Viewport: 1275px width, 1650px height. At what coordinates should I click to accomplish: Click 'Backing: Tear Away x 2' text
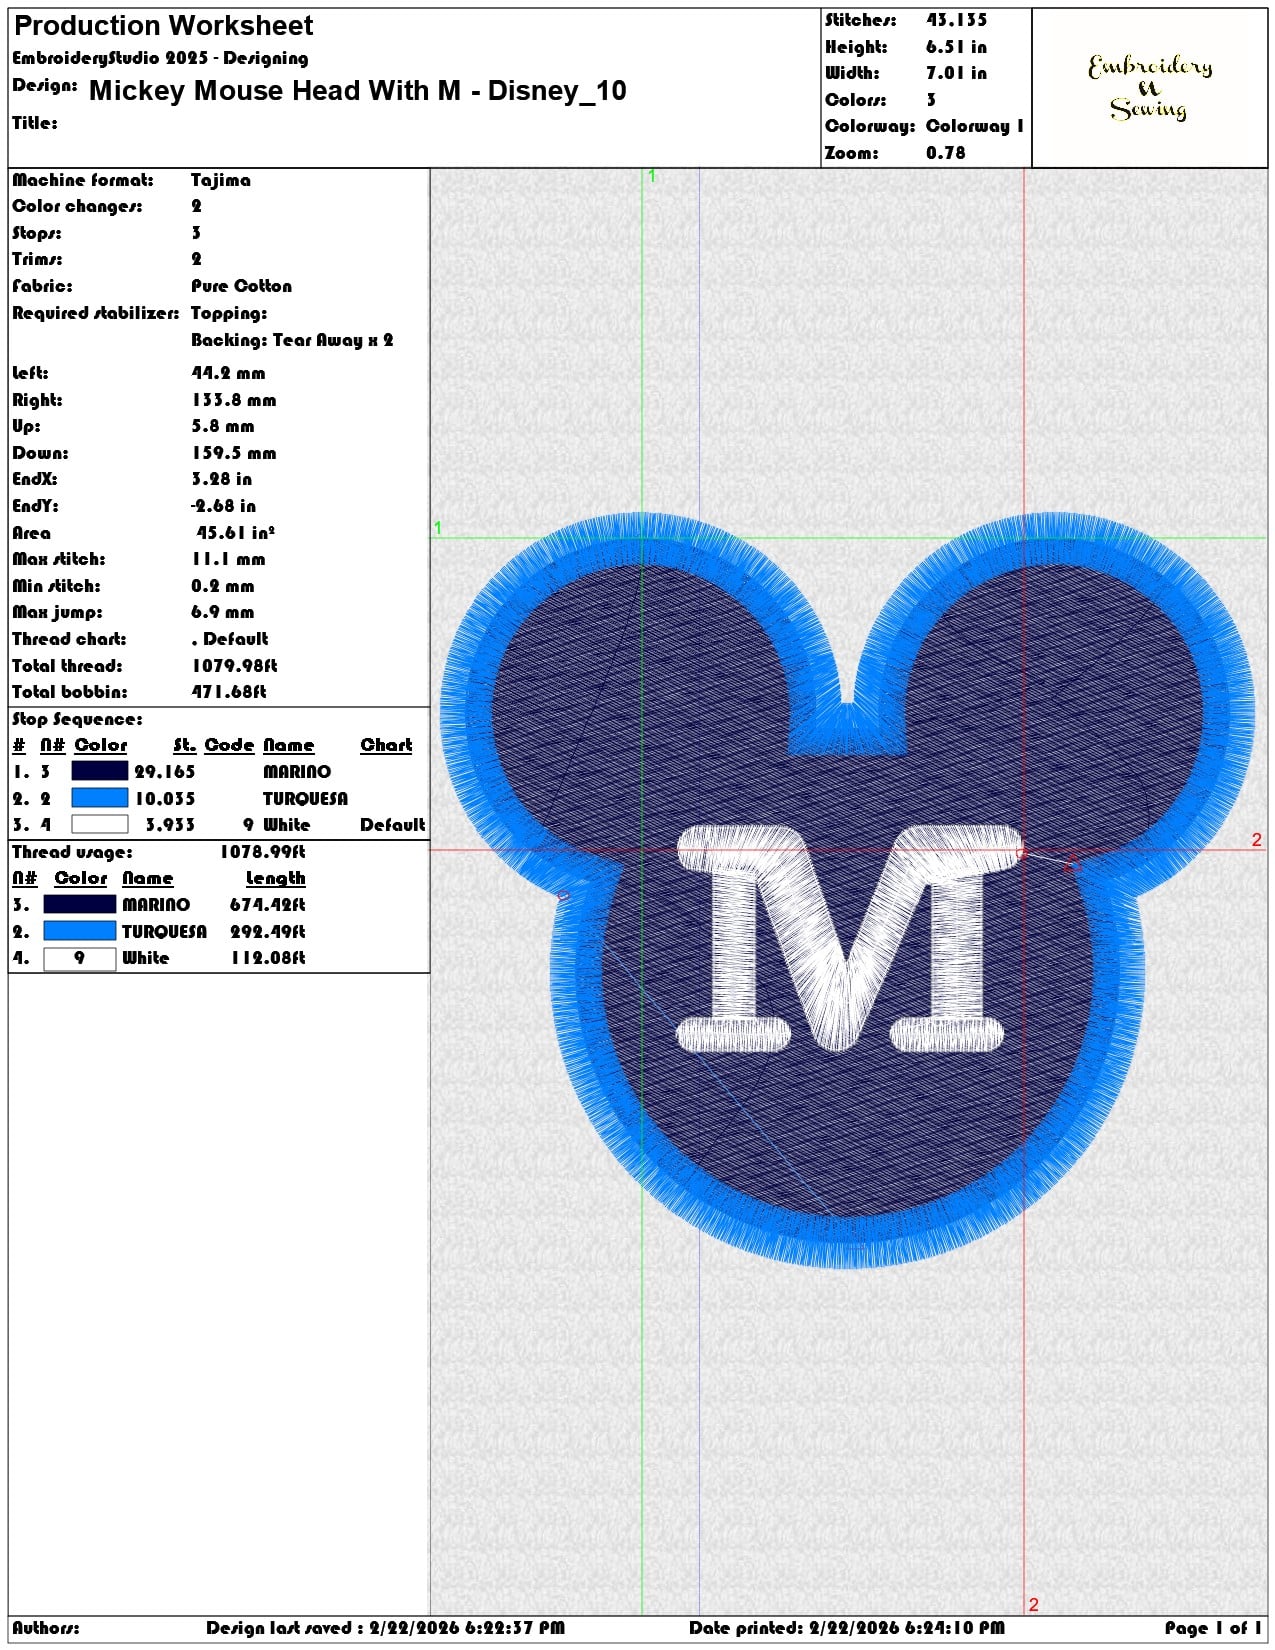tap(292, 340)
